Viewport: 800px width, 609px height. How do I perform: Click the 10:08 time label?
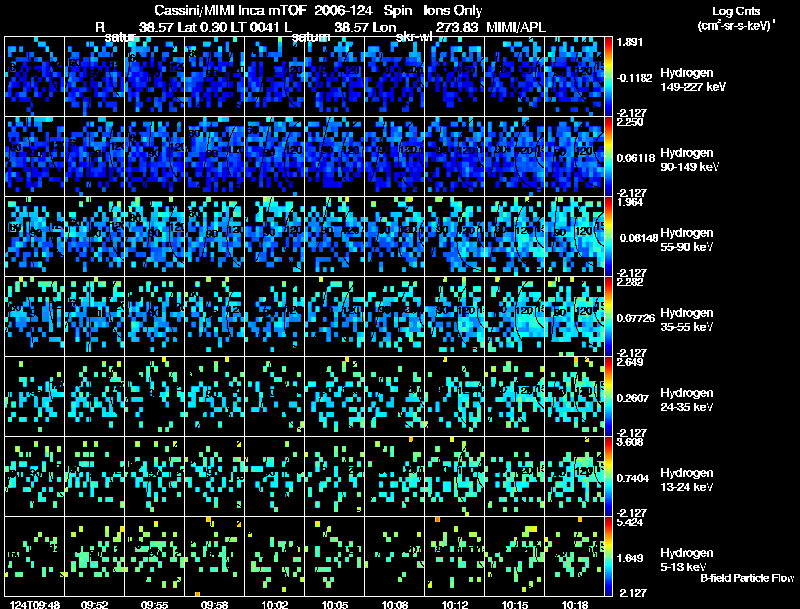coord(394,604)
